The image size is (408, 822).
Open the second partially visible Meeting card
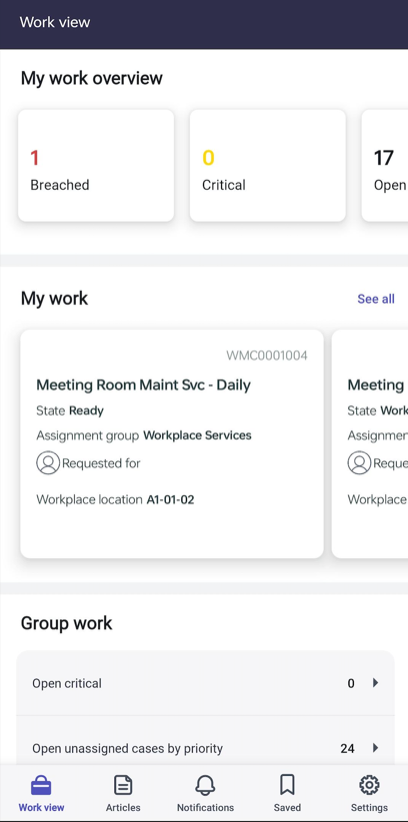[x=370, y=444]
